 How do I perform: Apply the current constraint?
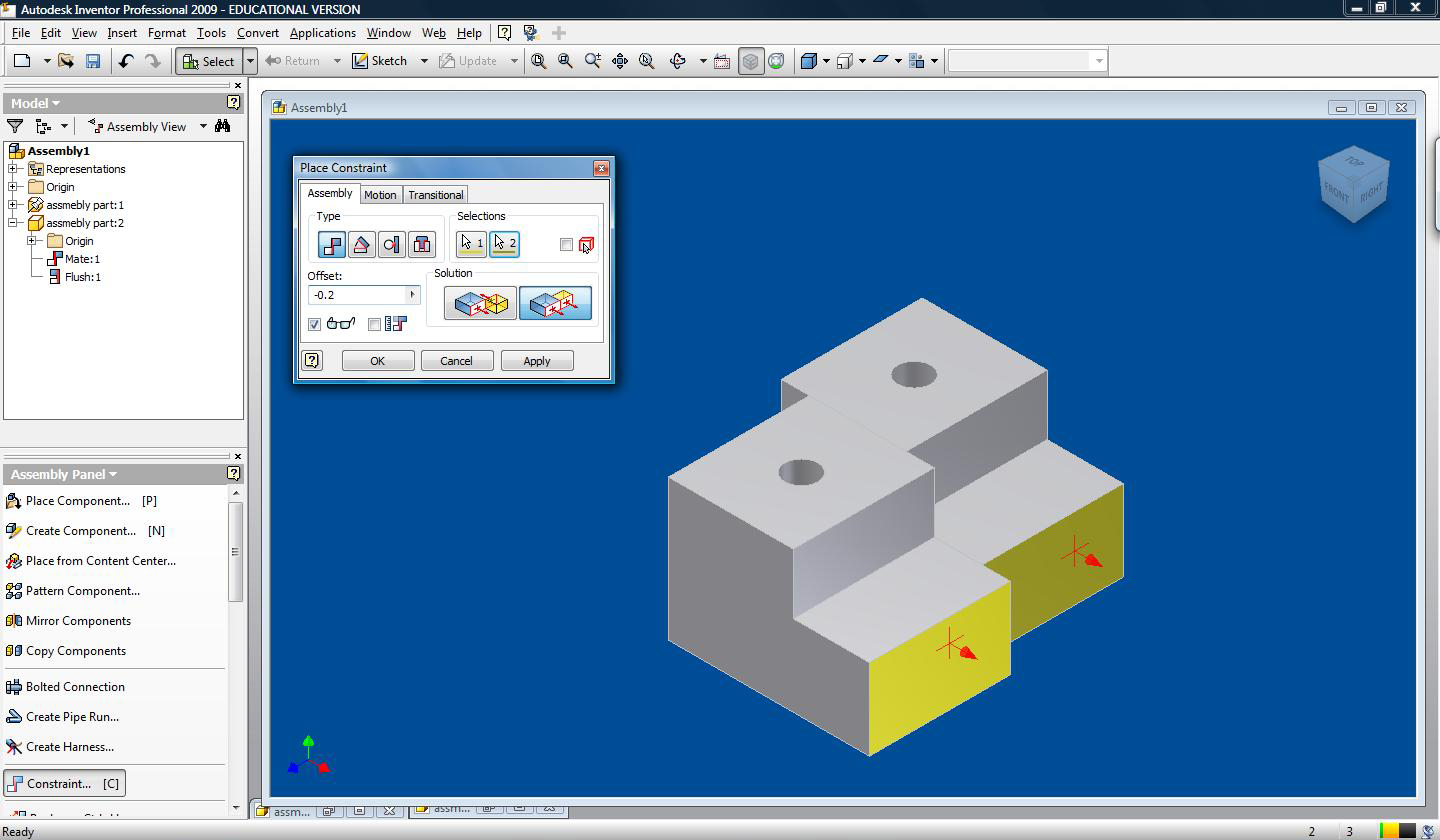(537, 361)
